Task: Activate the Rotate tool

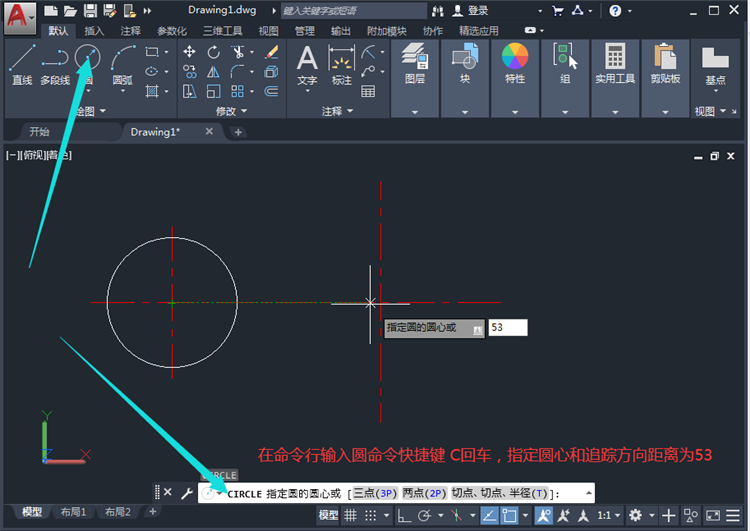Action: [x=213, y=52]
